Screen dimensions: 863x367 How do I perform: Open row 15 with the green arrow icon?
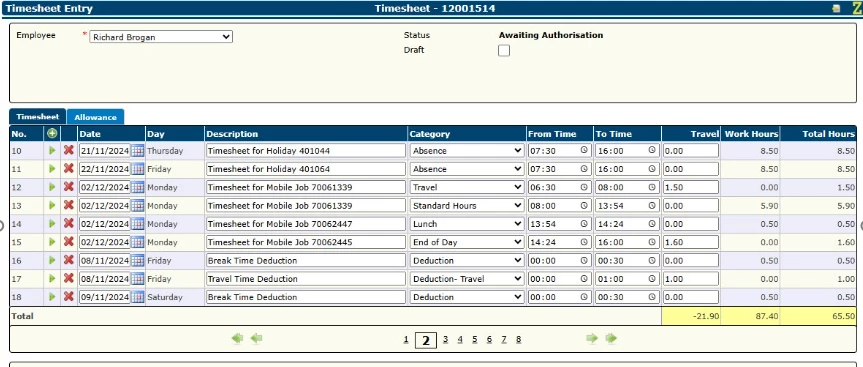[52, 242]
